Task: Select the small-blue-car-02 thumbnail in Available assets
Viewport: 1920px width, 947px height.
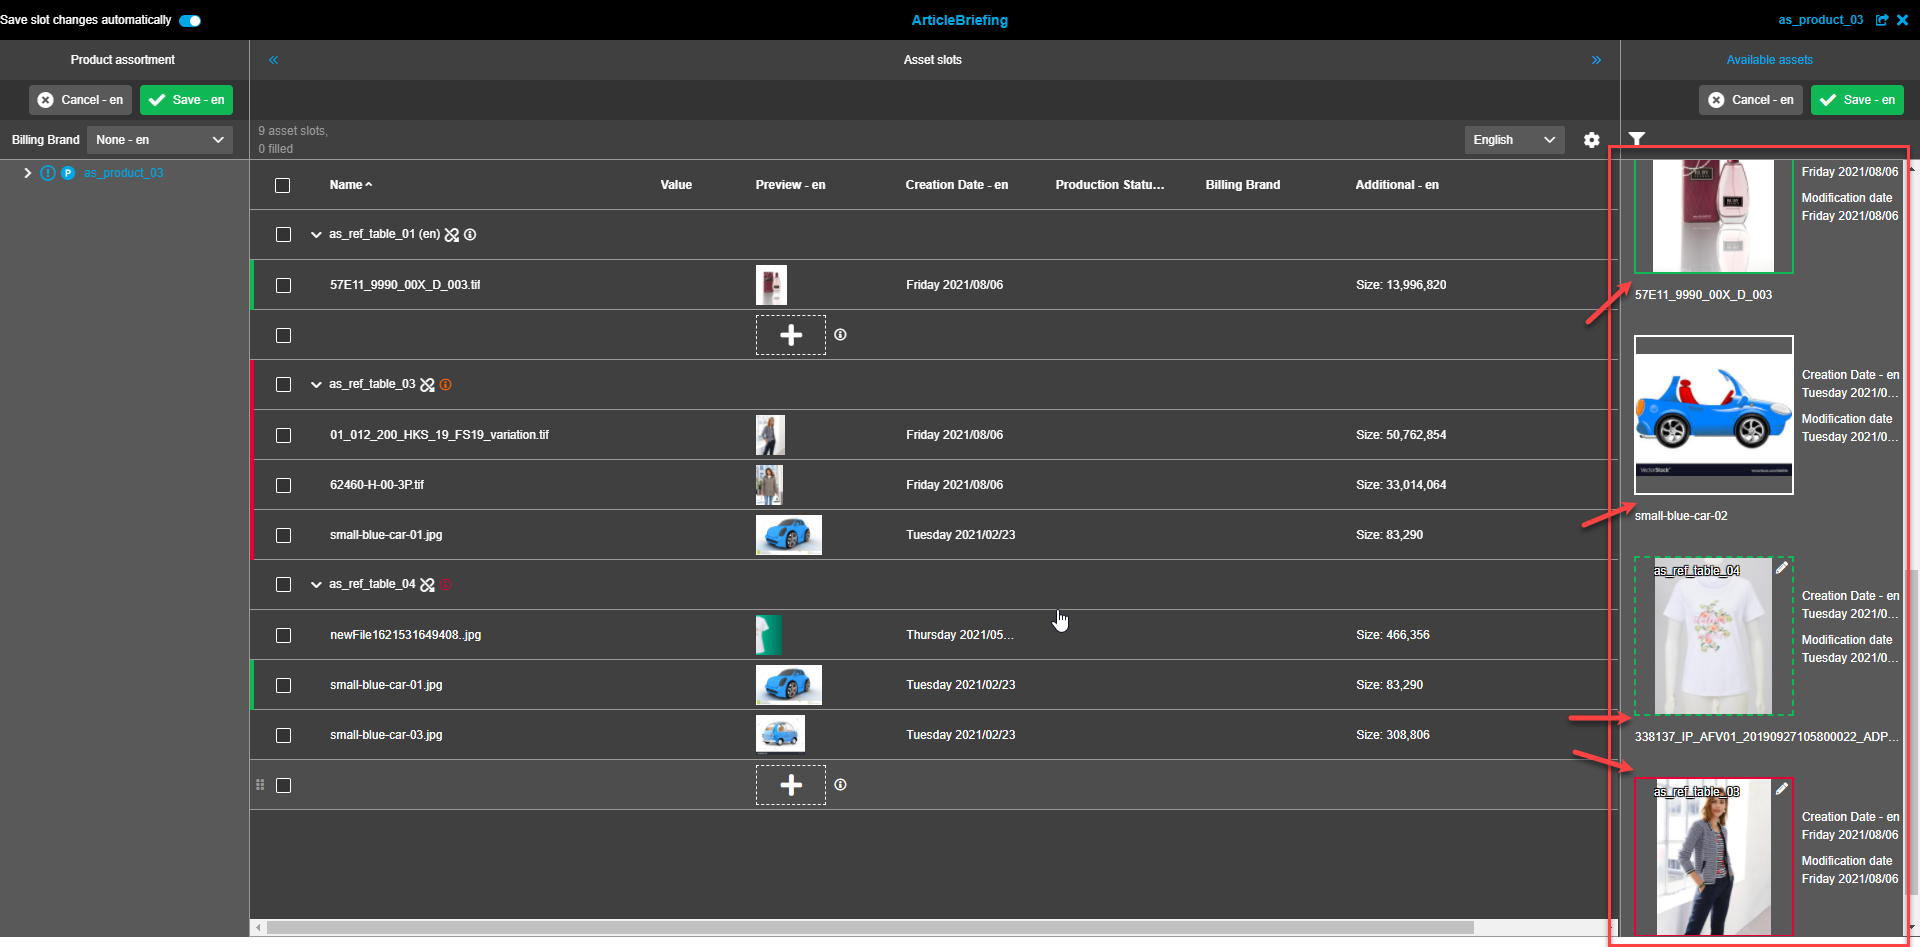Action: (1712, 414)
